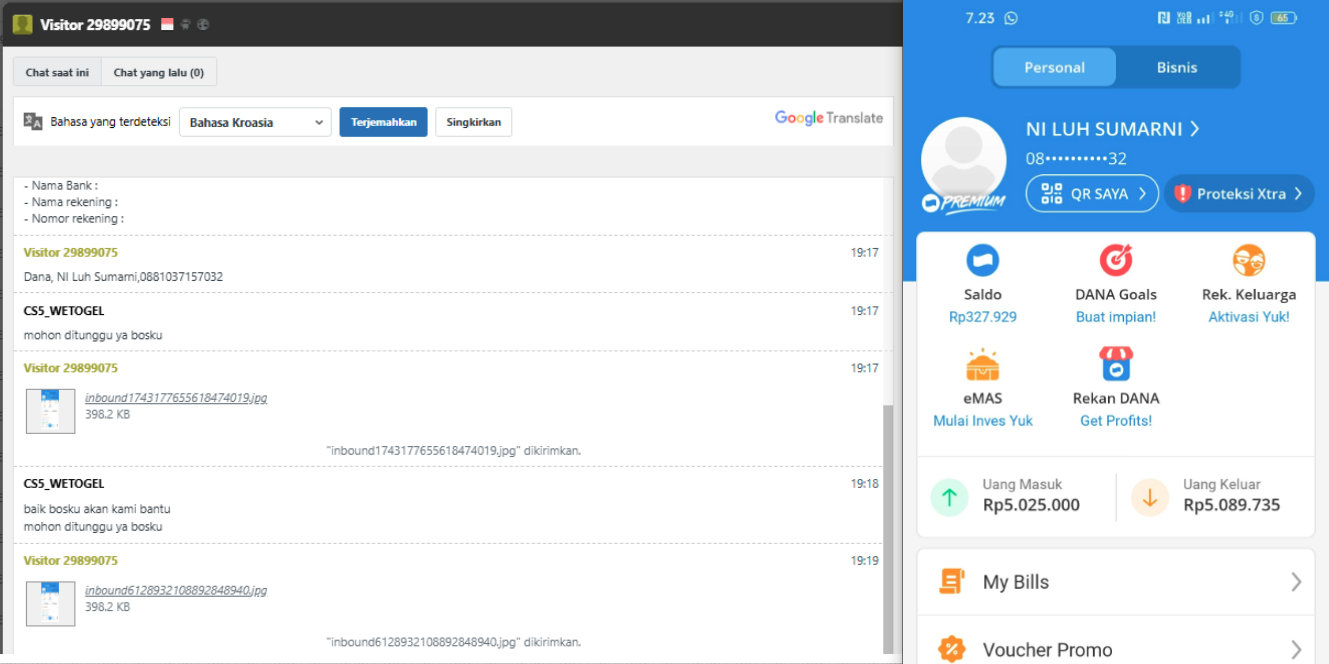The width and height of the screenshot is (1329, 664).
Task: Open the Saldo wallet icon
Action: click(983, 260)
